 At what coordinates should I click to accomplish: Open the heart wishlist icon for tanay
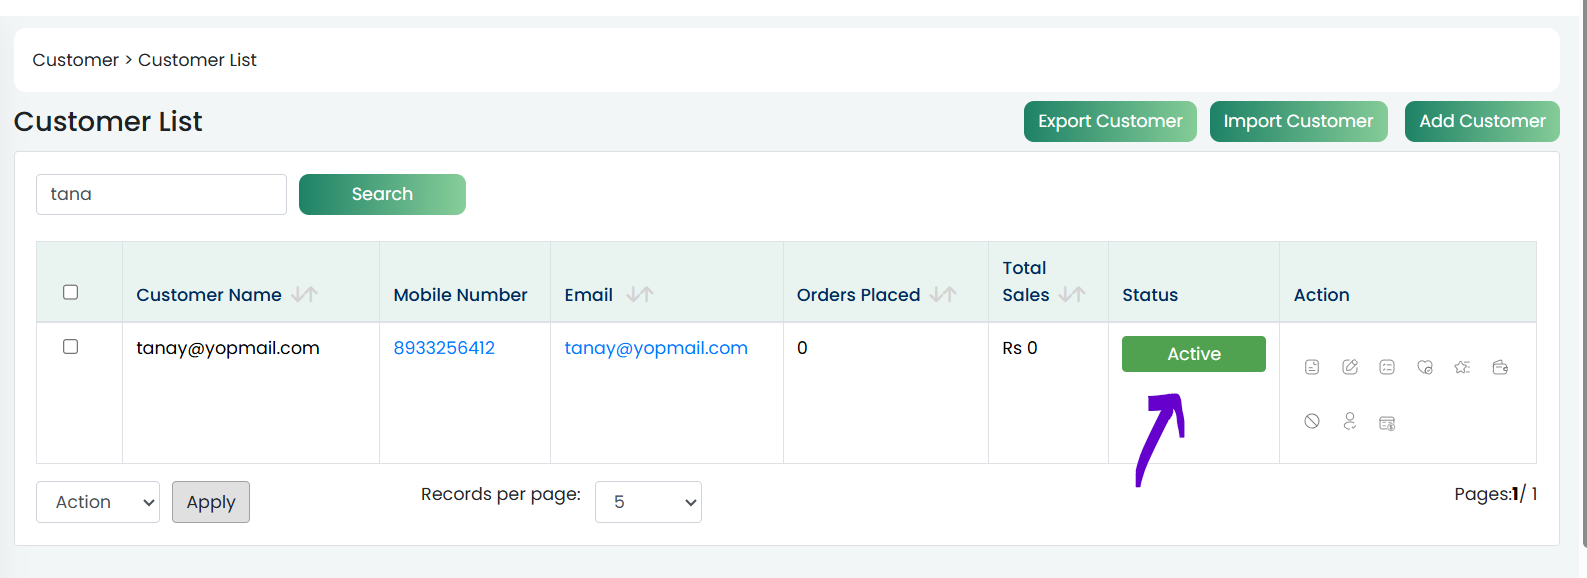click(x=1425, y=367)
